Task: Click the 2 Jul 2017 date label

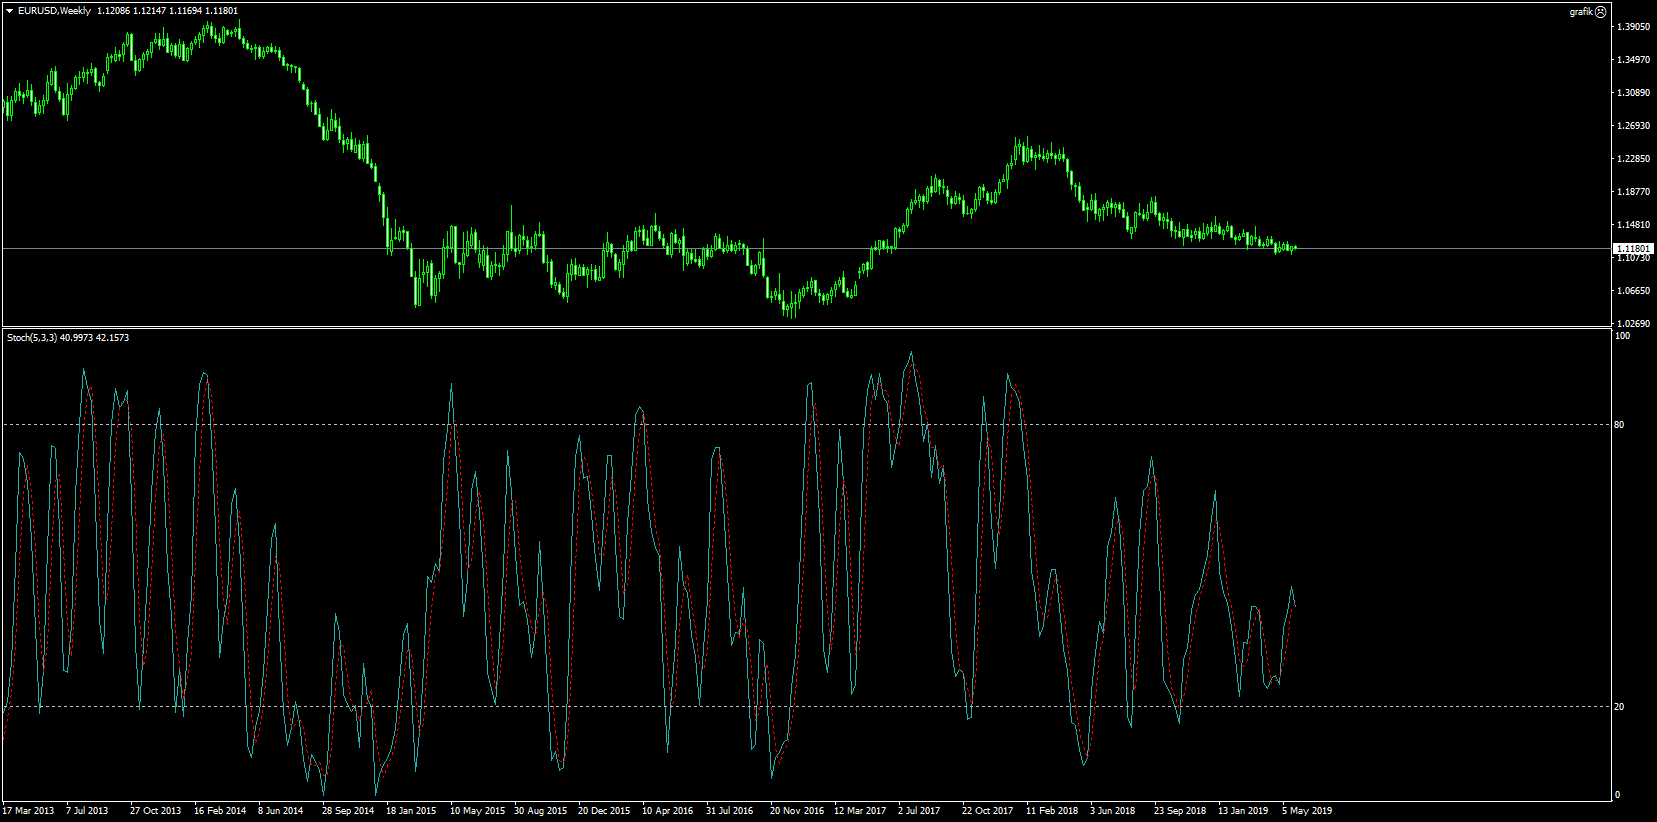Action: coord(919,811)
